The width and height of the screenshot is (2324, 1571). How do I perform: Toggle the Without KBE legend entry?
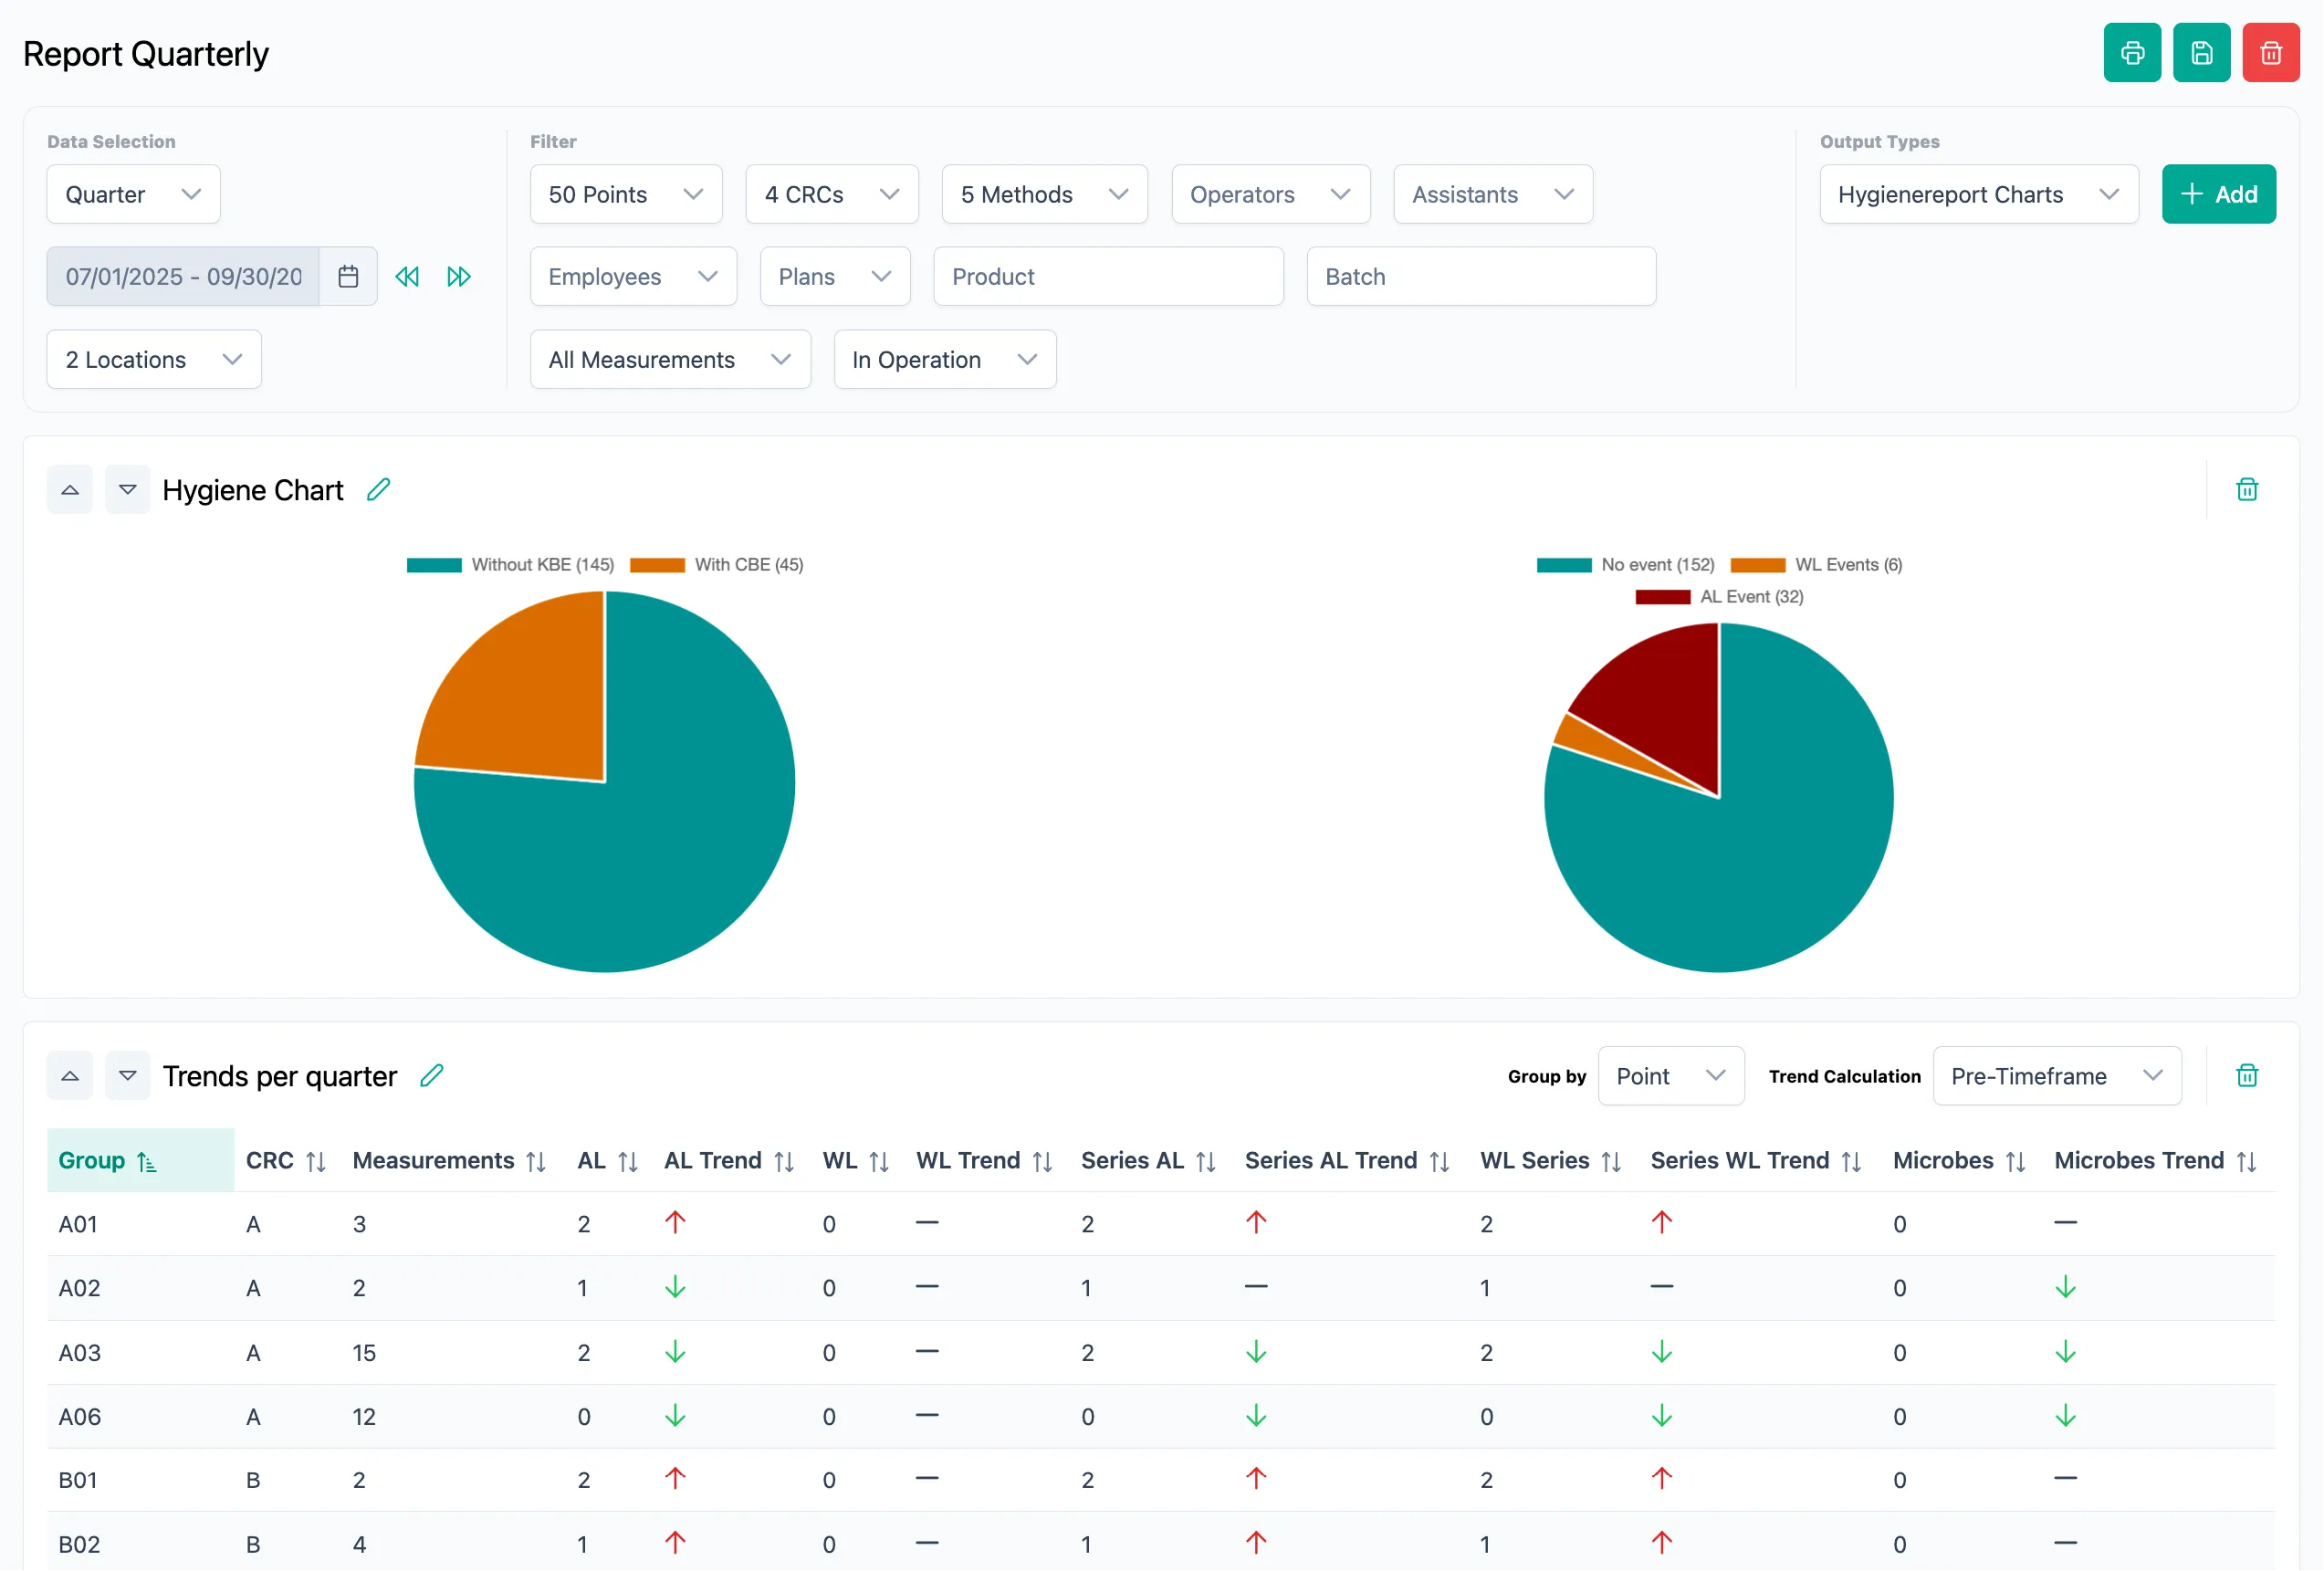[510, 564]
